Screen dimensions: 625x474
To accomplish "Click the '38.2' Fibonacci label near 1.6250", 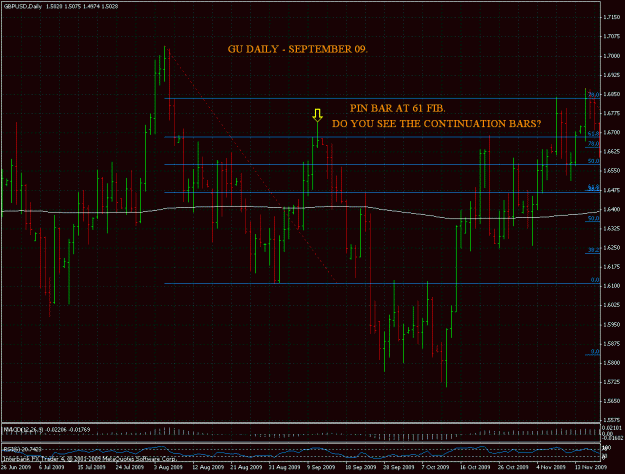I will click(594, 250).
